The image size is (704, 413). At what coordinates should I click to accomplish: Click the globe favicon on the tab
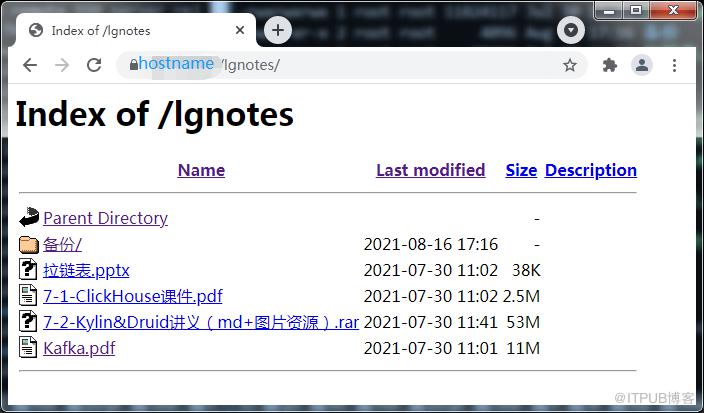tap(35, 31)
